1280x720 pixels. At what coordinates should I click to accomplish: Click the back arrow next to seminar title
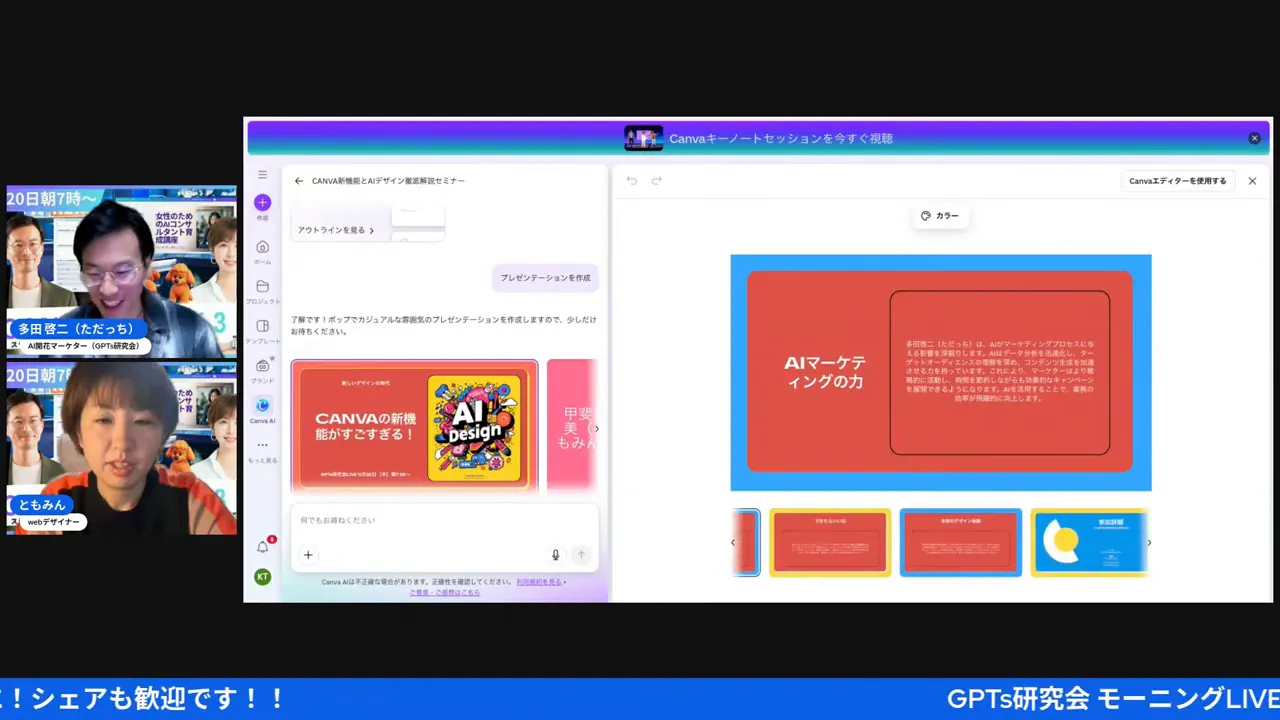click(299, 180)
